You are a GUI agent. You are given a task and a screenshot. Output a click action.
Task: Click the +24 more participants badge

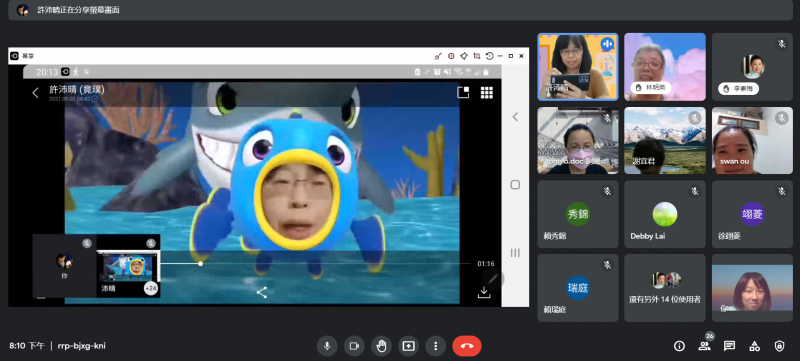tap(151, 288)
